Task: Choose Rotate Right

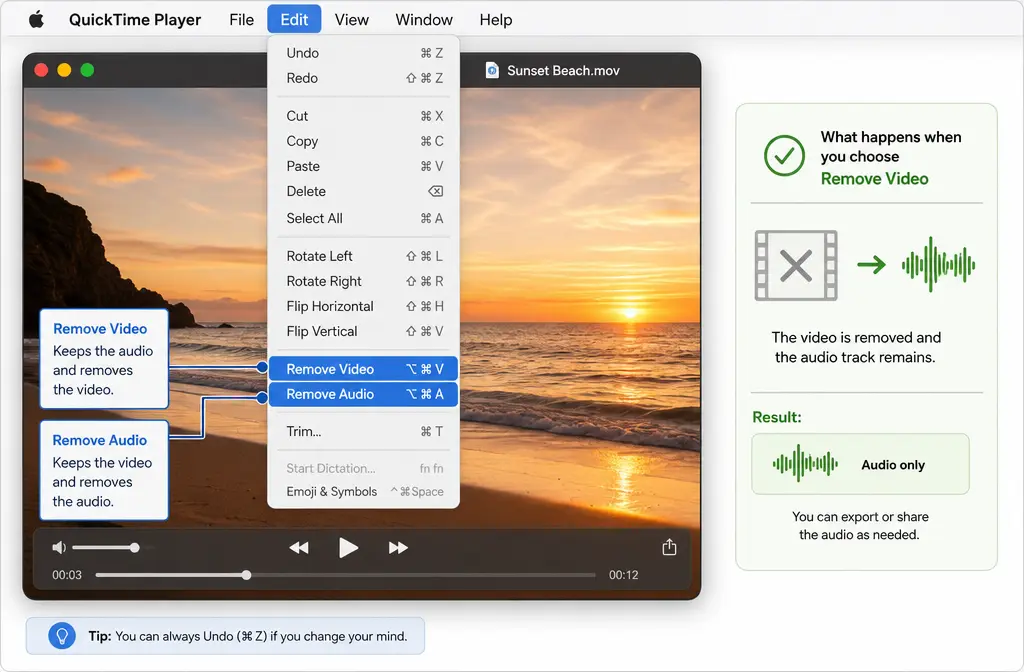Action: 364,281
